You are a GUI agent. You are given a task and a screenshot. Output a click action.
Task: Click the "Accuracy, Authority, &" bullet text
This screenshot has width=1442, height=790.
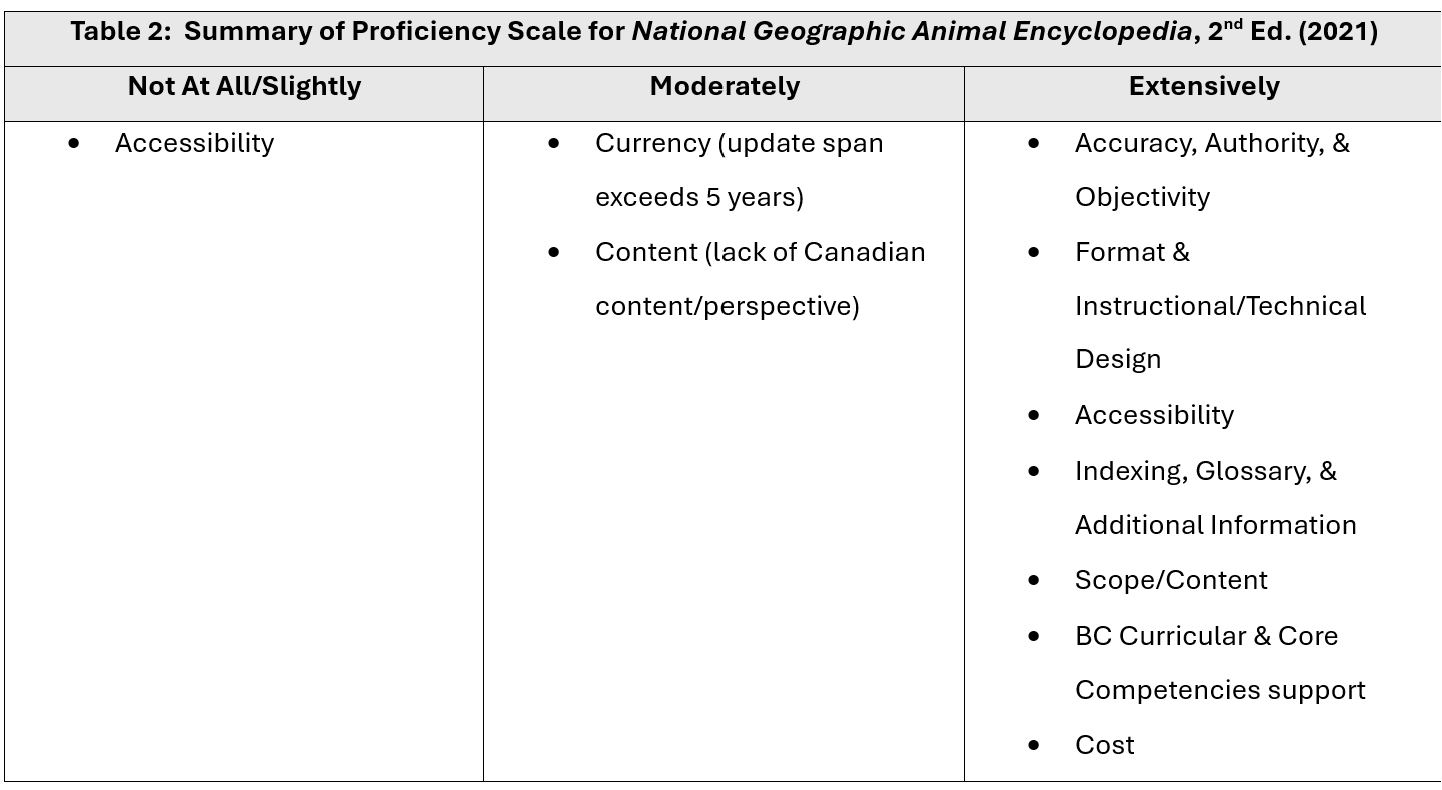click(1212, 144)
